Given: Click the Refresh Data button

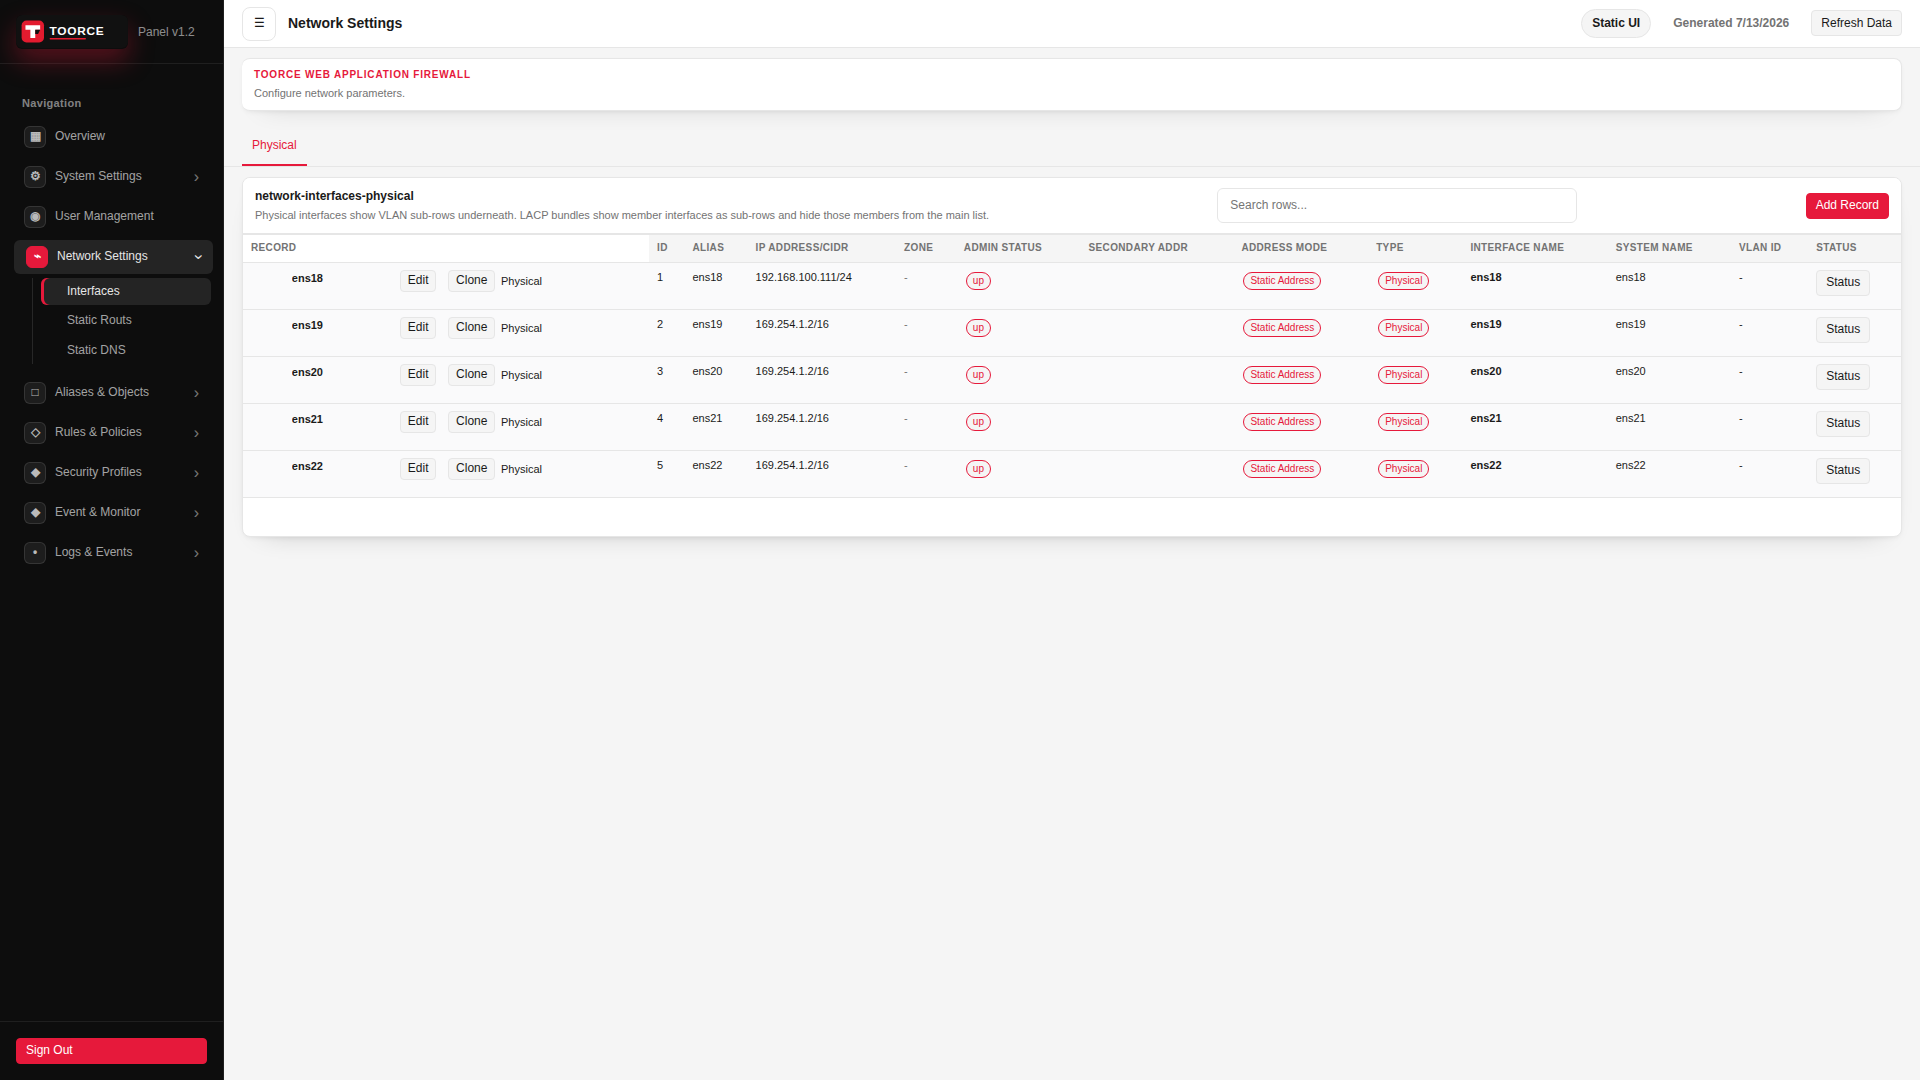Looking at the screenshot, I should coord(1856,23).
